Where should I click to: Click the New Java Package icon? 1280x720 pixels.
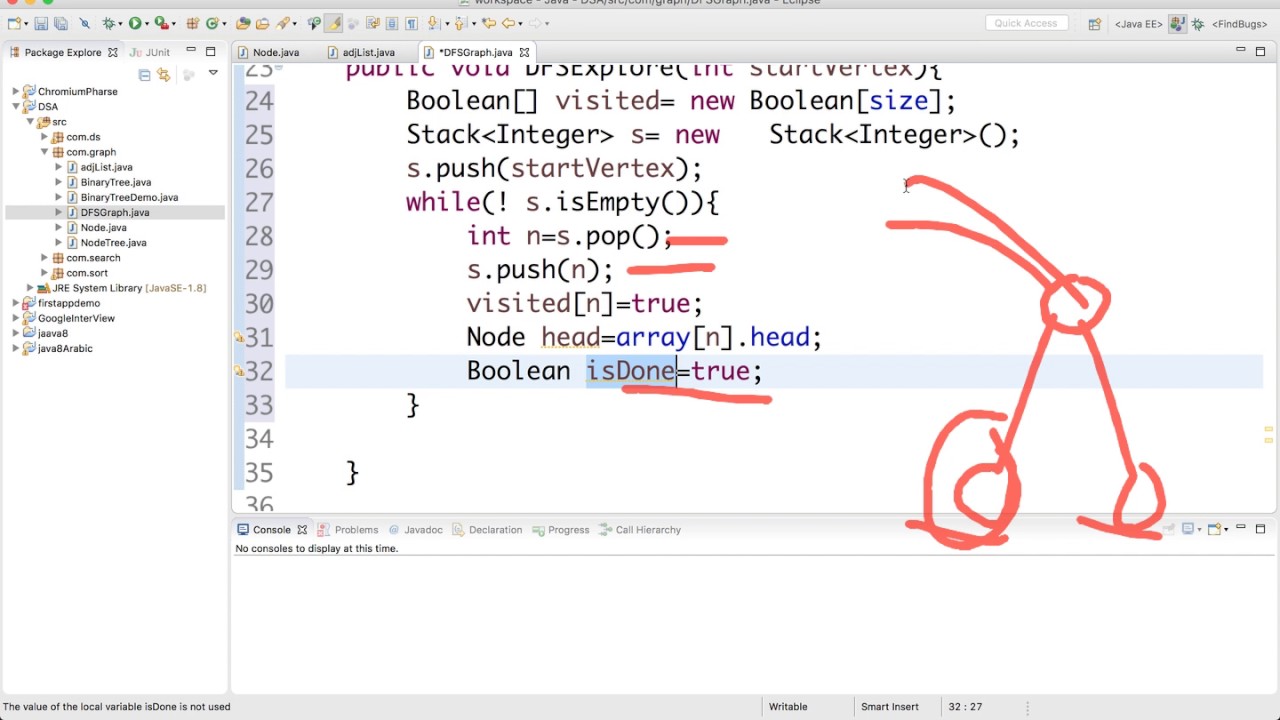point(192,23)
